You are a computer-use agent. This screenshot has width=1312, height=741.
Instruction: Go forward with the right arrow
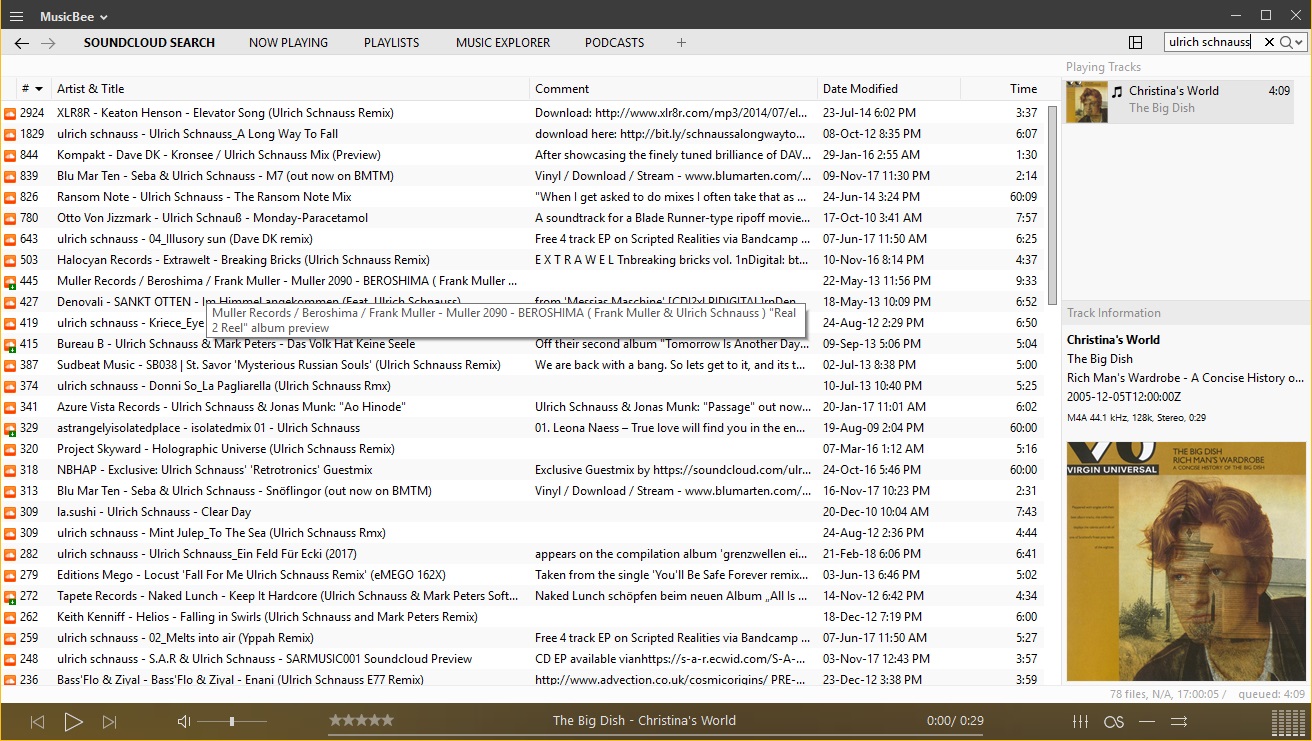pos(48,43)
